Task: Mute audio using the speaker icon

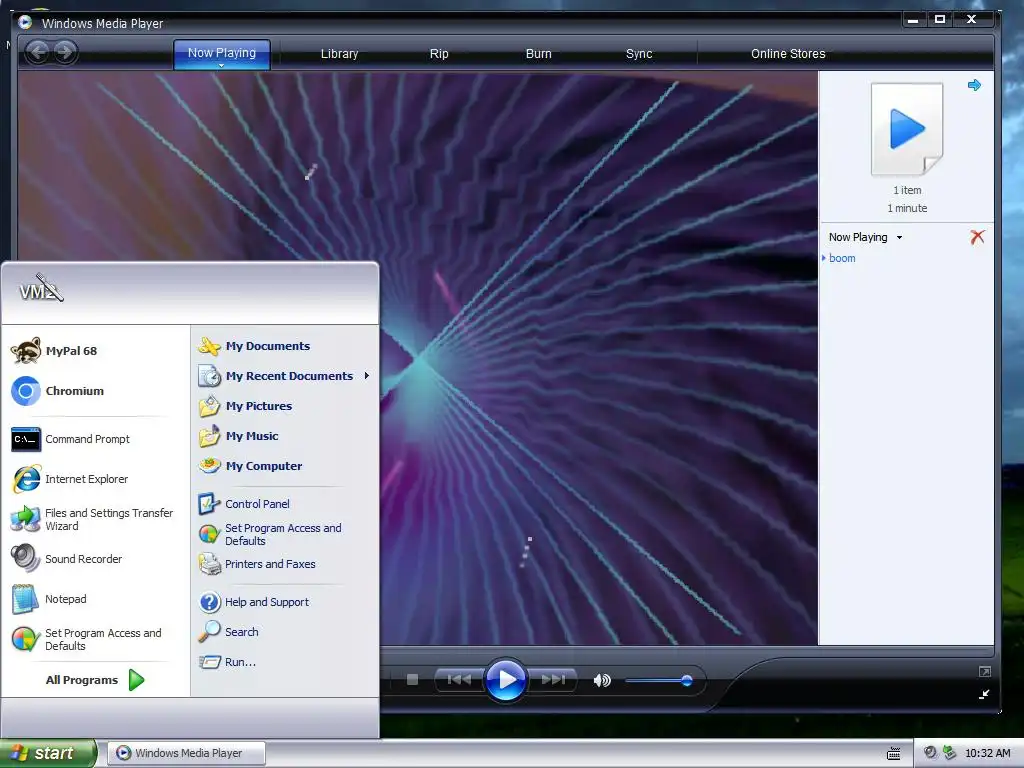Action: click(x=601, y=680)
